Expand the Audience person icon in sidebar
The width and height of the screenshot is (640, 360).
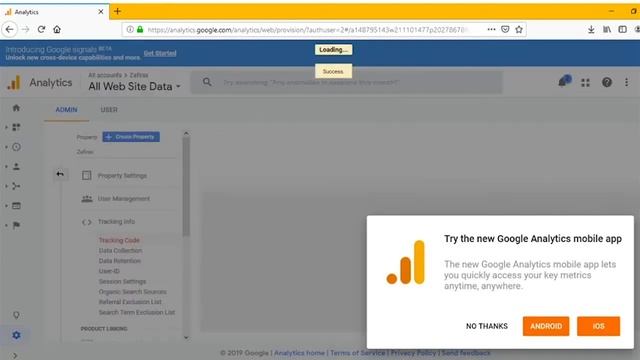[x=16, y=167]
